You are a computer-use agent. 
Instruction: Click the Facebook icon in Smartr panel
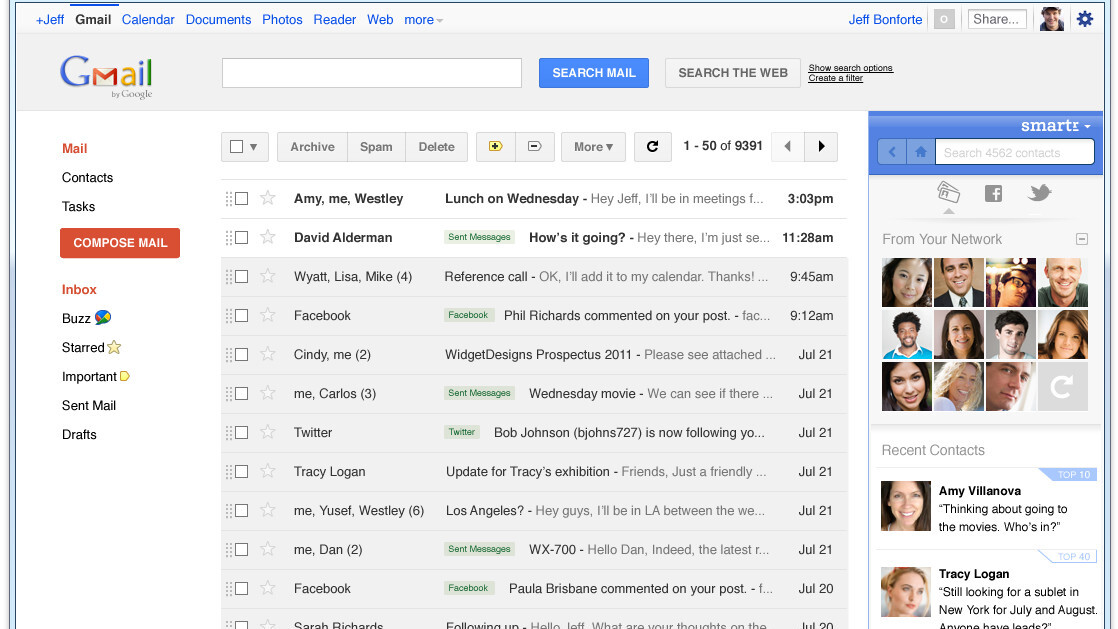point(993,193)
